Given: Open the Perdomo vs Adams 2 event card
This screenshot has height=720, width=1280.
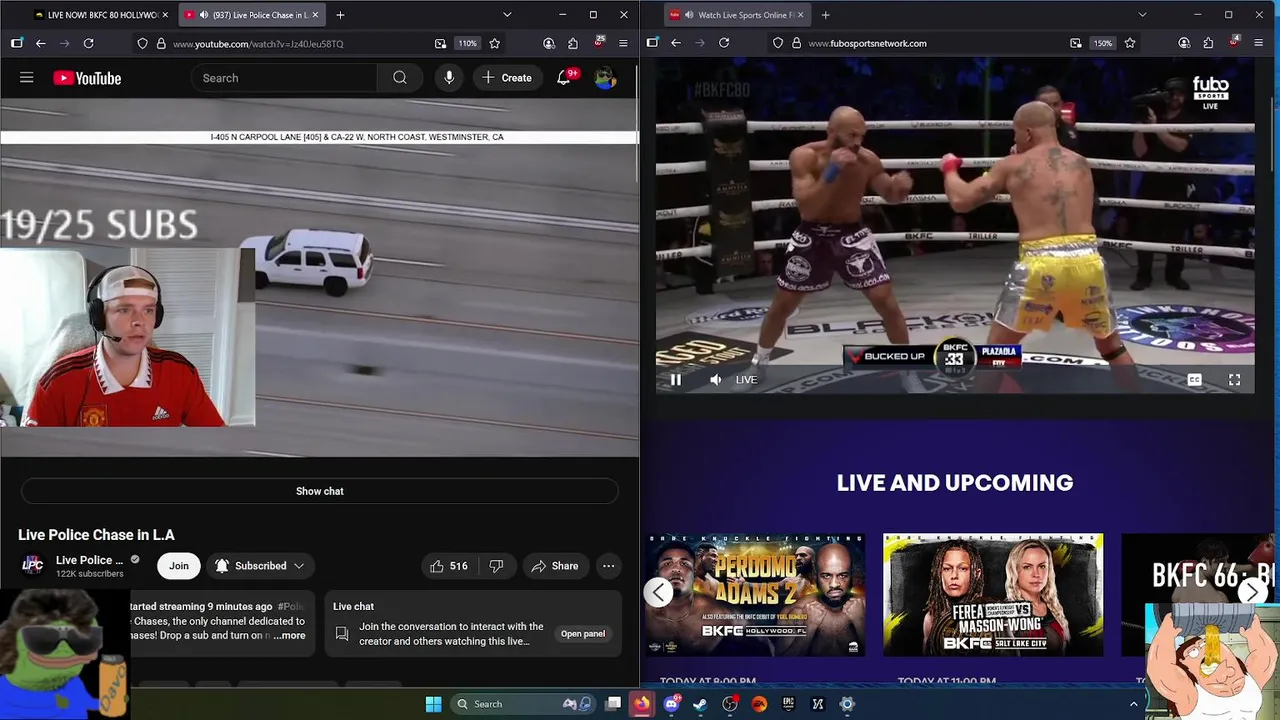Looking at the screenshot, I should pyautogui.click(x=754, y=594).
